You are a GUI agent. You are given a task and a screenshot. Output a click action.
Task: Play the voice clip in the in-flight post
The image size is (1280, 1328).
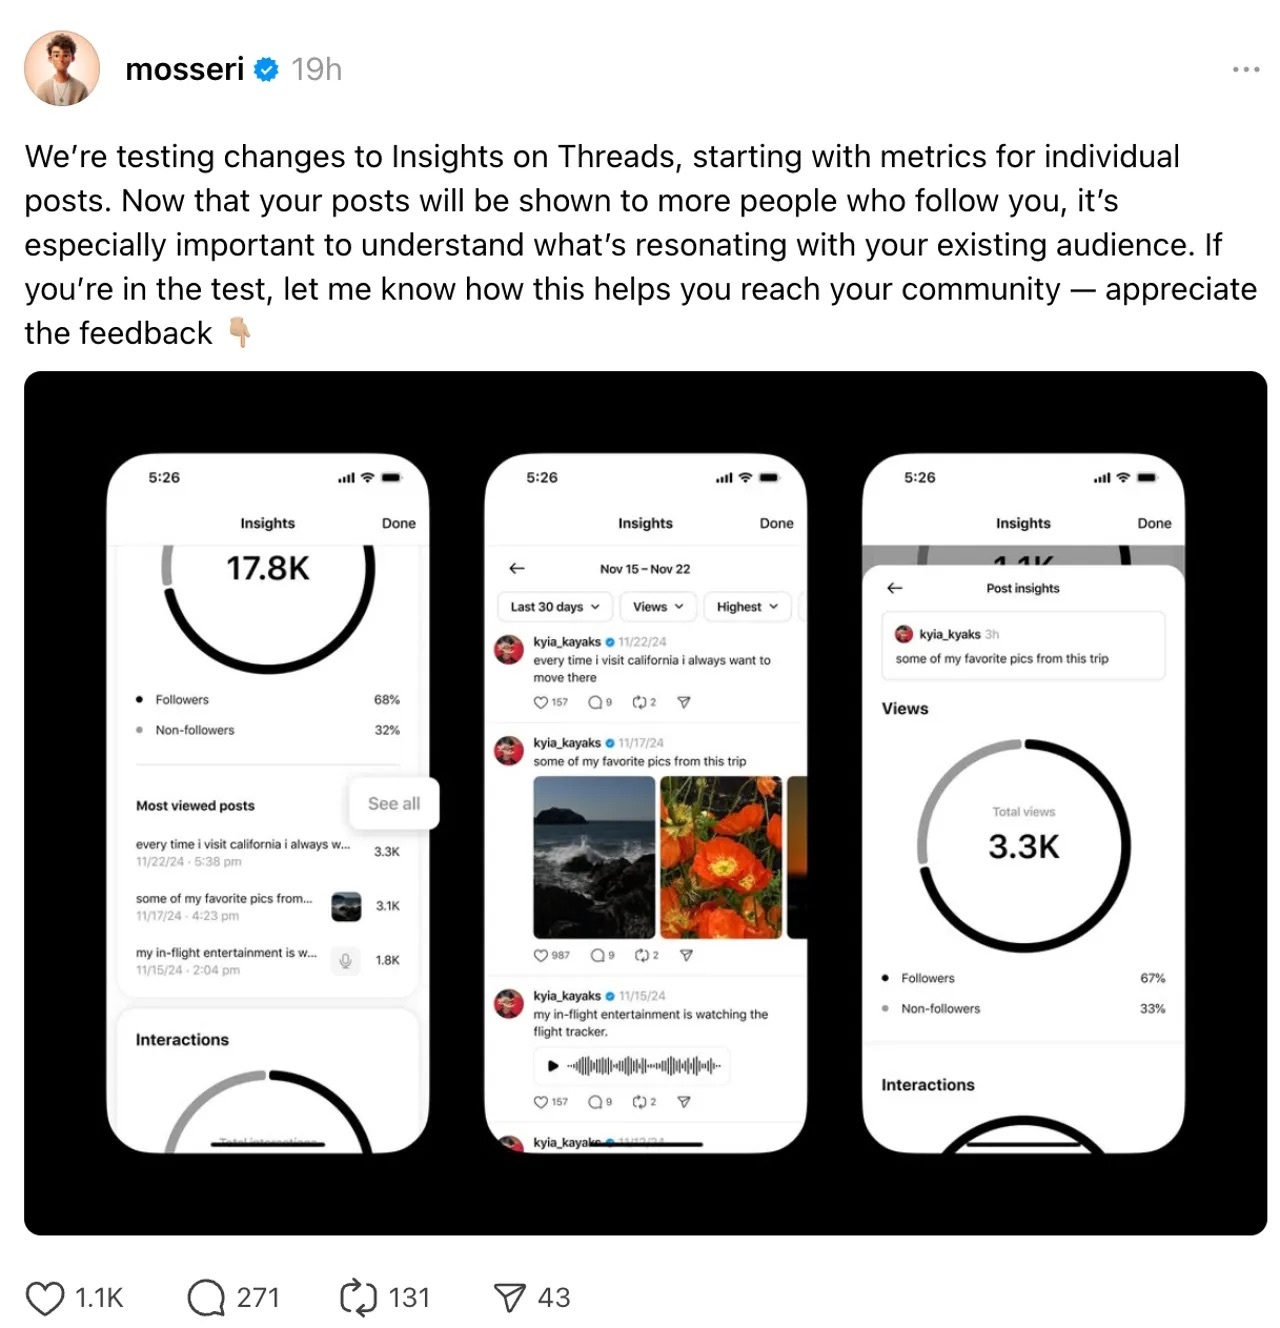click(553, 1065)
